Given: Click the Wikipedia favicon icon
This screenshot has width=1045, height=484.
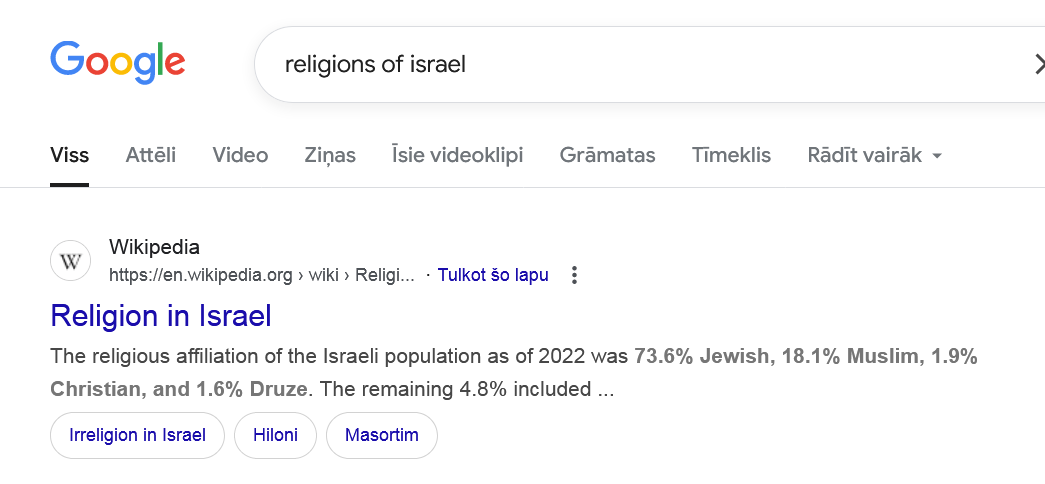Looking at the screenshot, I should point(71,262).
